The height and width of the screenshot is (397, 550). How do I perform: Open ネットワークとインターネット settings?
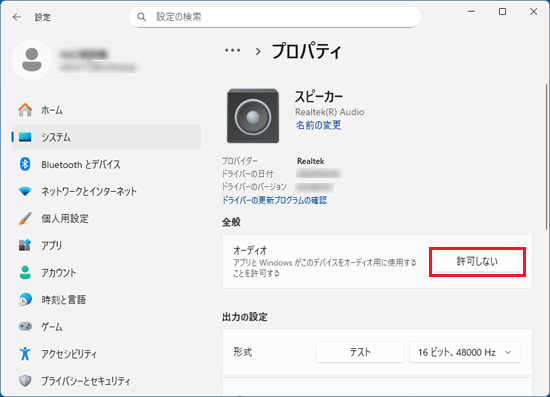click(106, 191)
